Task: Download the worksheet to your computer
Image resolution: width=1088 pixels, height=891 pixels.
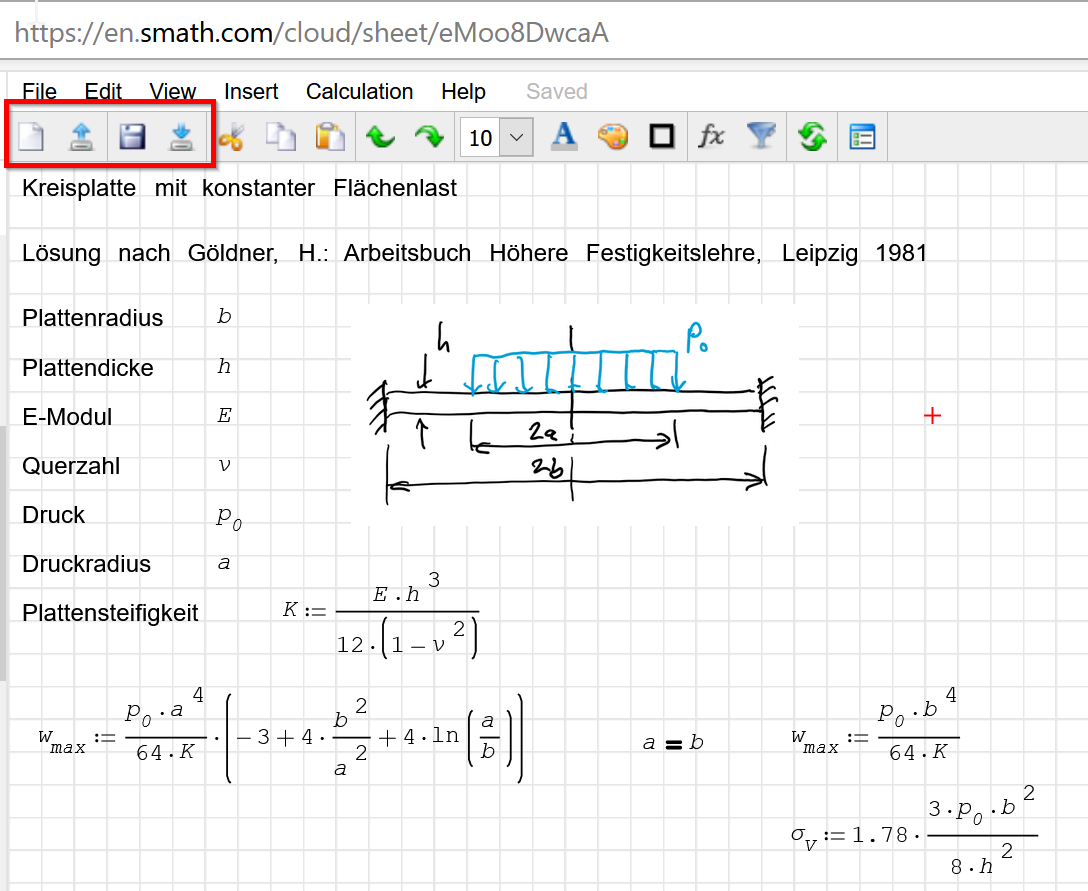Action: coord(181,137)
